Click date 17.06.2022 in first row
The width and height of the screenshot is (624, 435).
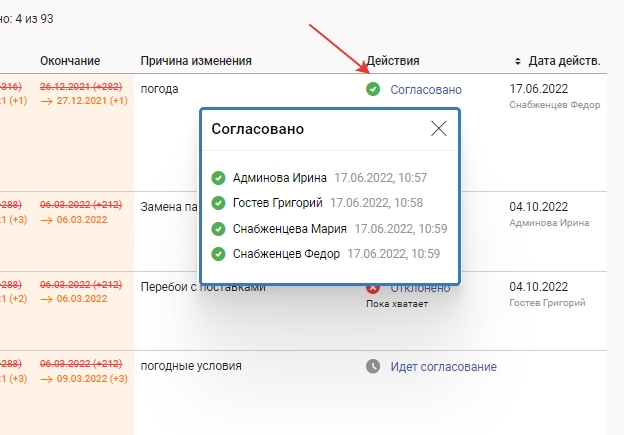539,89
